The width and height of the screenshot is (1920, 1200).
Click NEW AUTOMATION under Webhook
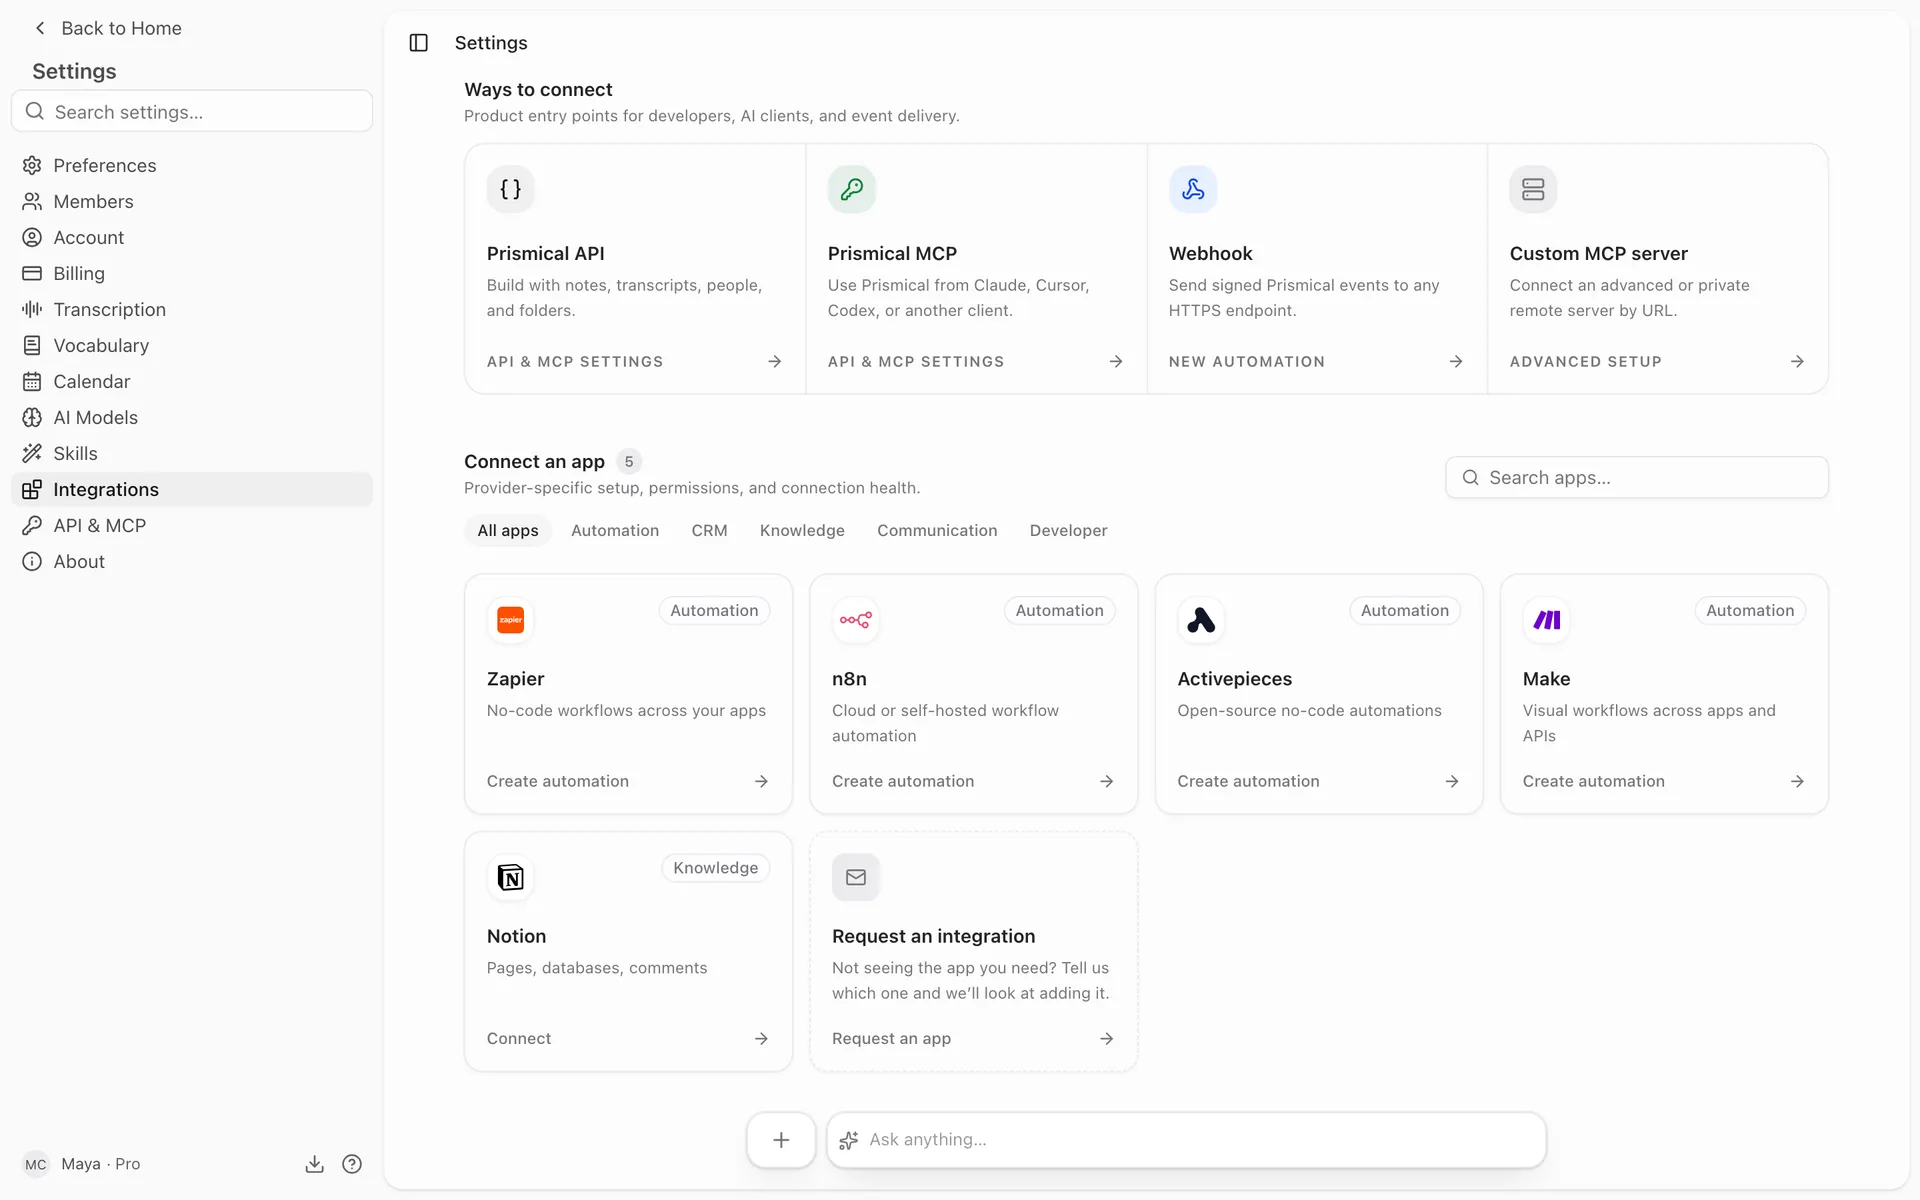click(x=1247, y=362)
